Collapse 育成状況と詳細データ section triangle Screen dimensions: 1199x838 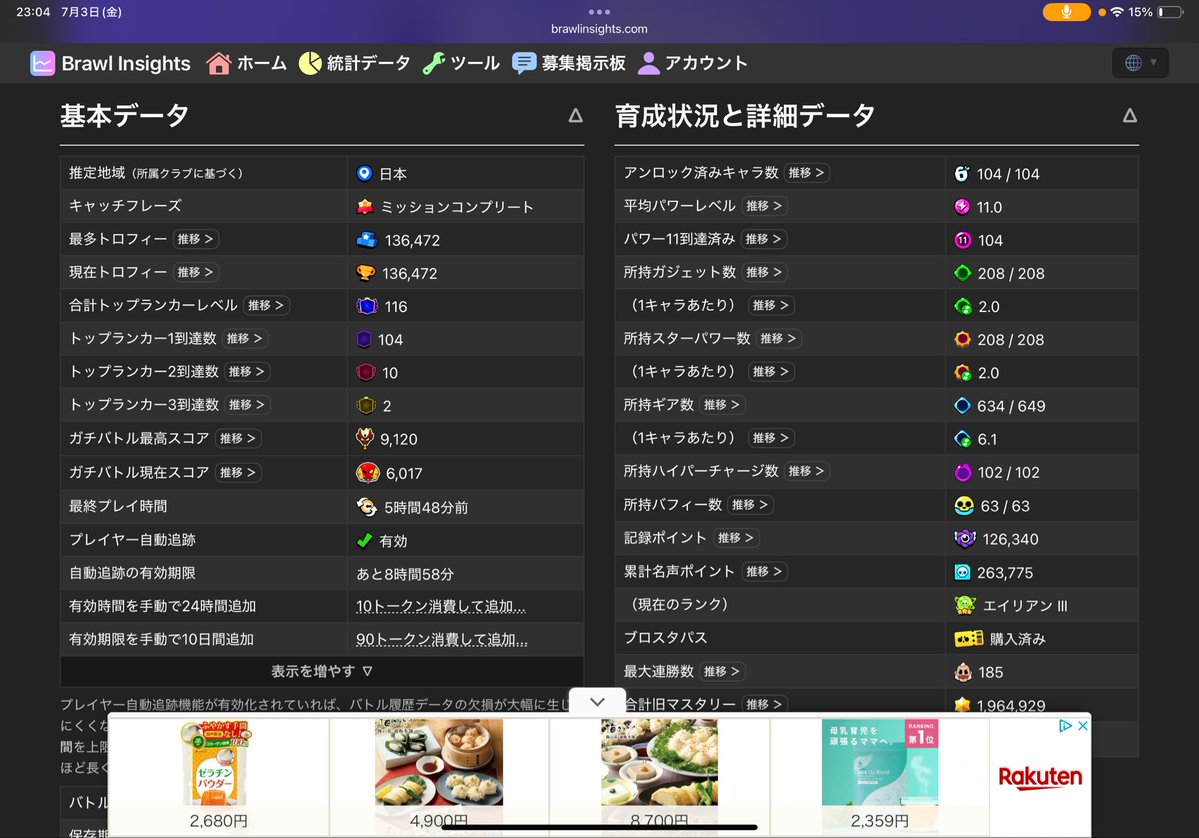click(x=1129, y=115)
